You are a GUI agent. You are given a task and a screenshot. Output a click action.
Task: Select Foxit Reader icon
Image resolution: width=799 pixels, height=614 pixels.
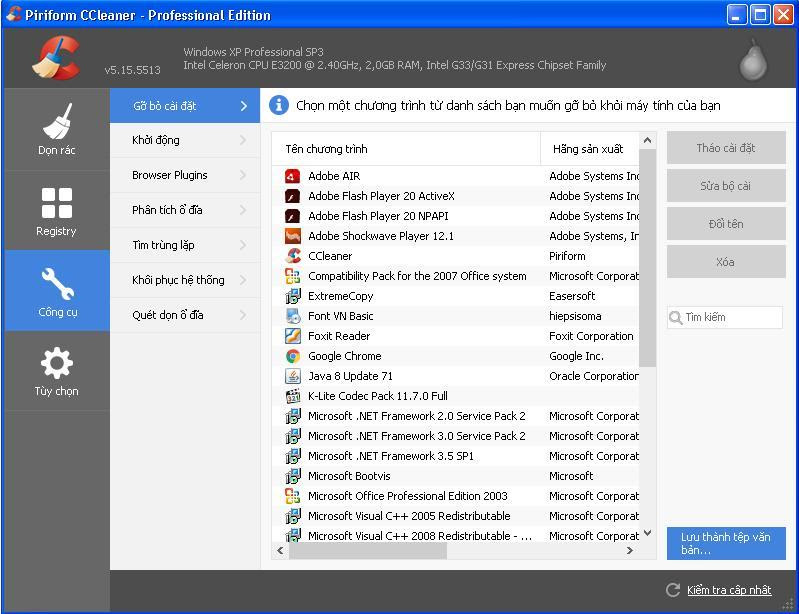point(292,336)
